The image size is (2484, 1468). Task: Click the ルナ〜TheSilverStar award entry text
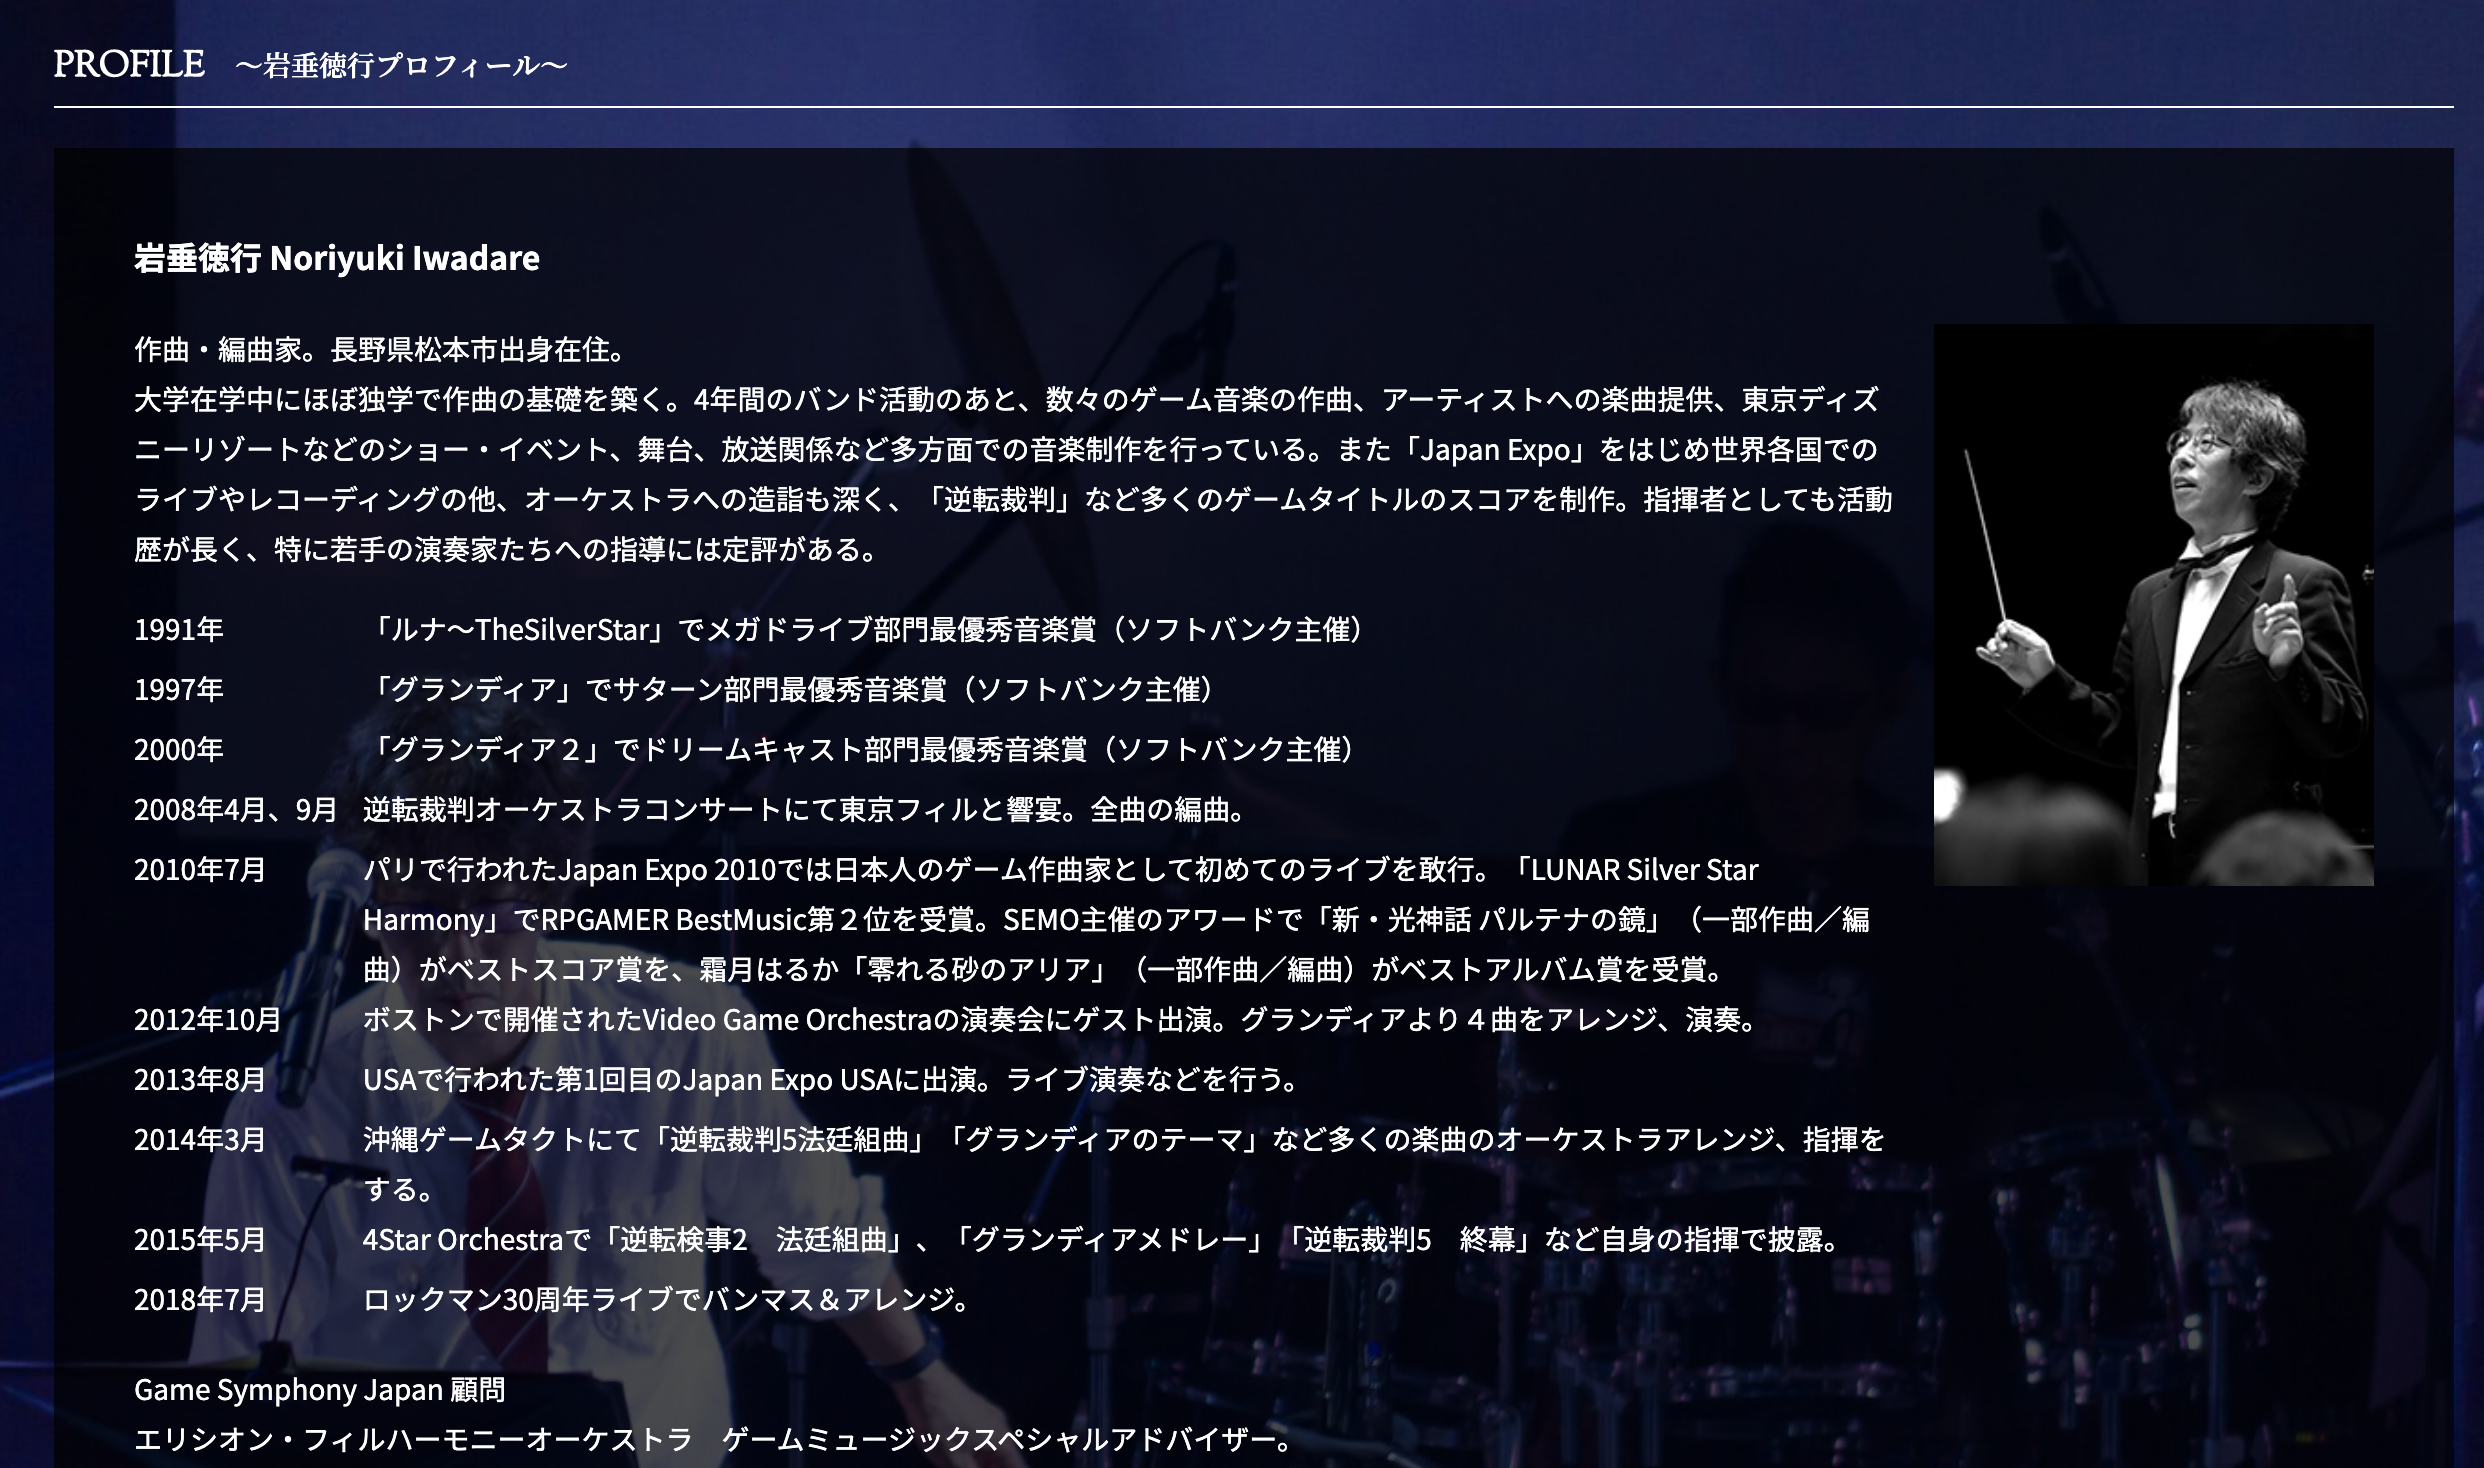[x=866, y=630]
